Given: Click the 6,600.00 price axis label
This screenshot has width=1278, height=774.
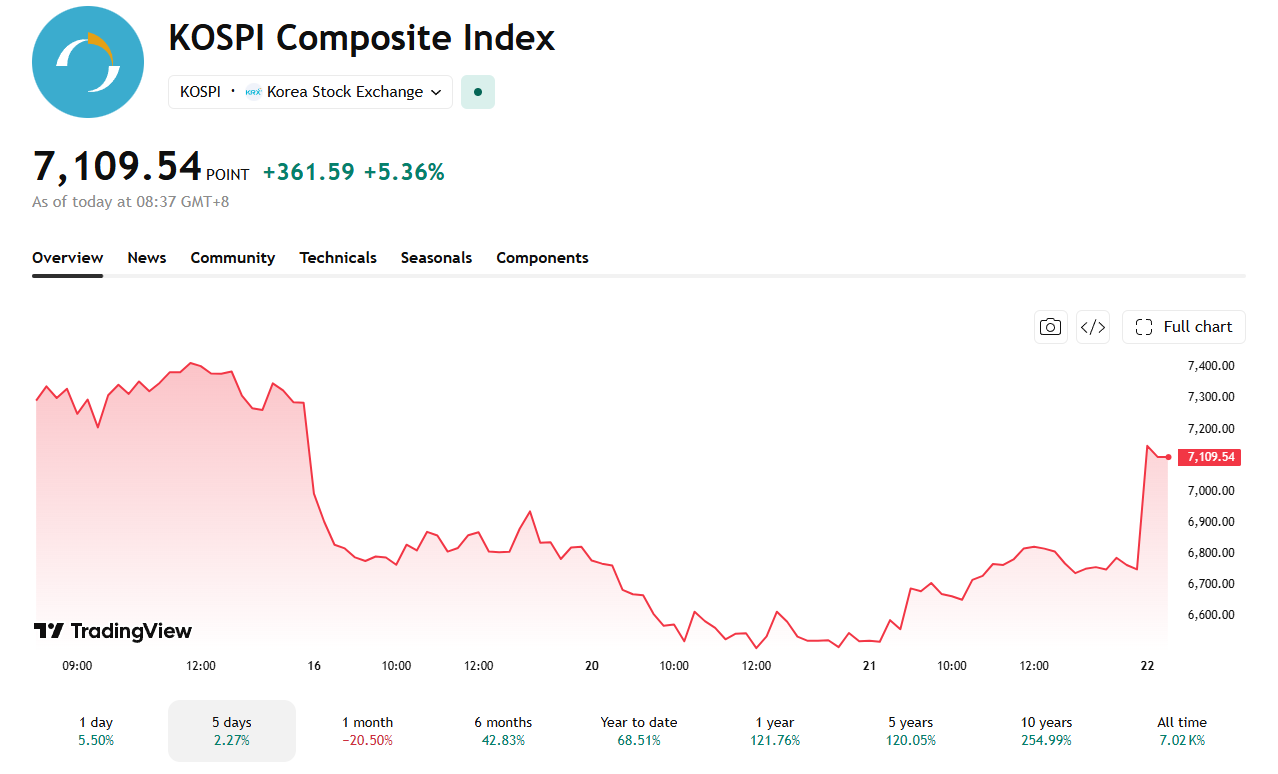Looking at the screenshot, I should click(x=1210, y=615).
